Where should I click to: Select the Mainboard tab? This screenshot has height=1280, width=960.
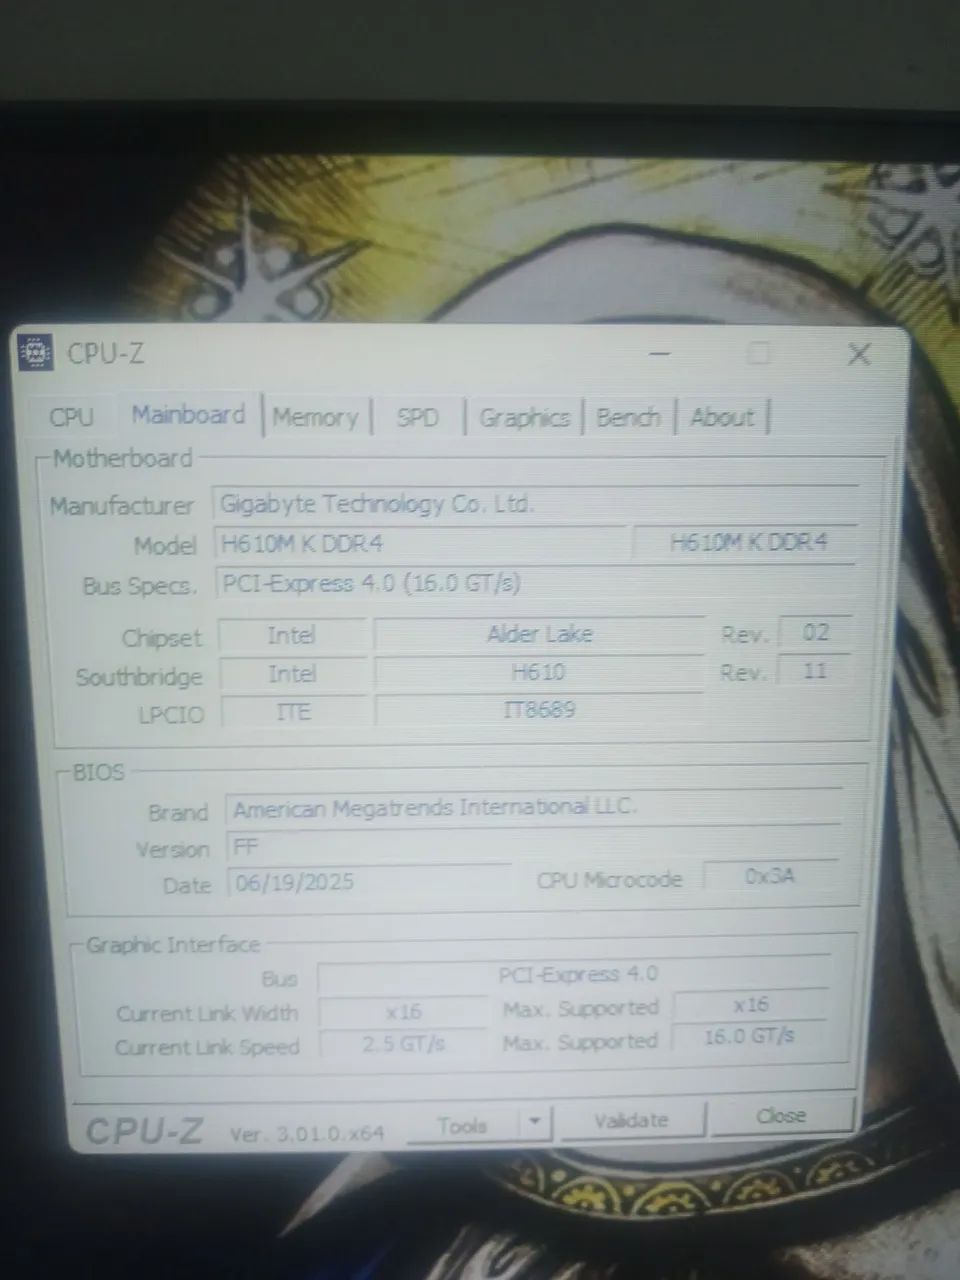[x=188, y=415]
